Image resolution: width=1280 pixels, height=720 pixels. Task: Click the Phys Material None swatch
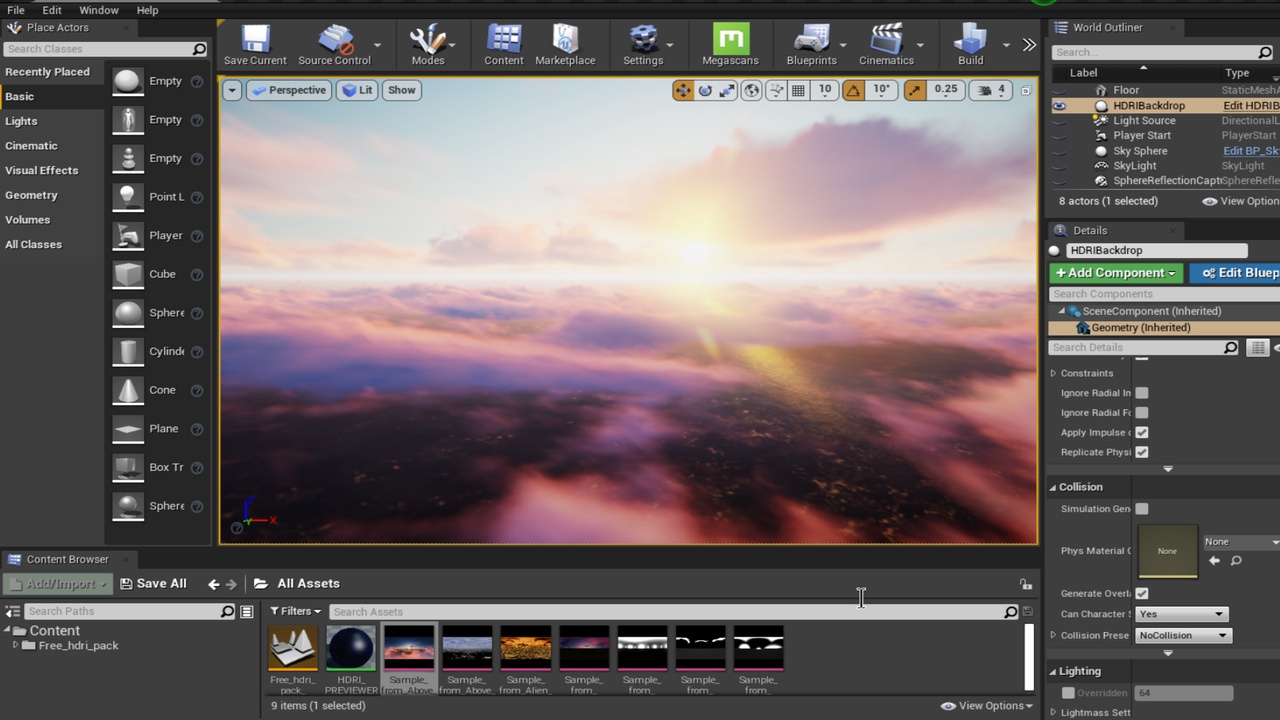click(x=1167, y=551)
